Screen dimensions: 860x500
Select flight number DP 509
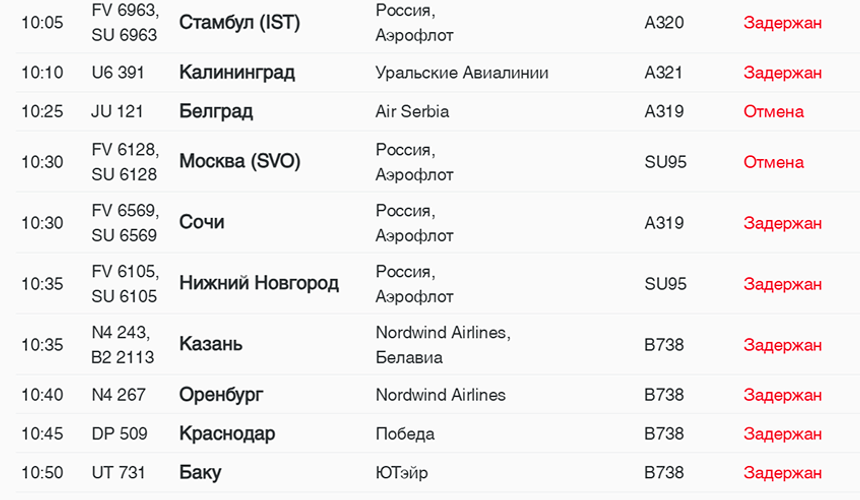coord(119,434)
